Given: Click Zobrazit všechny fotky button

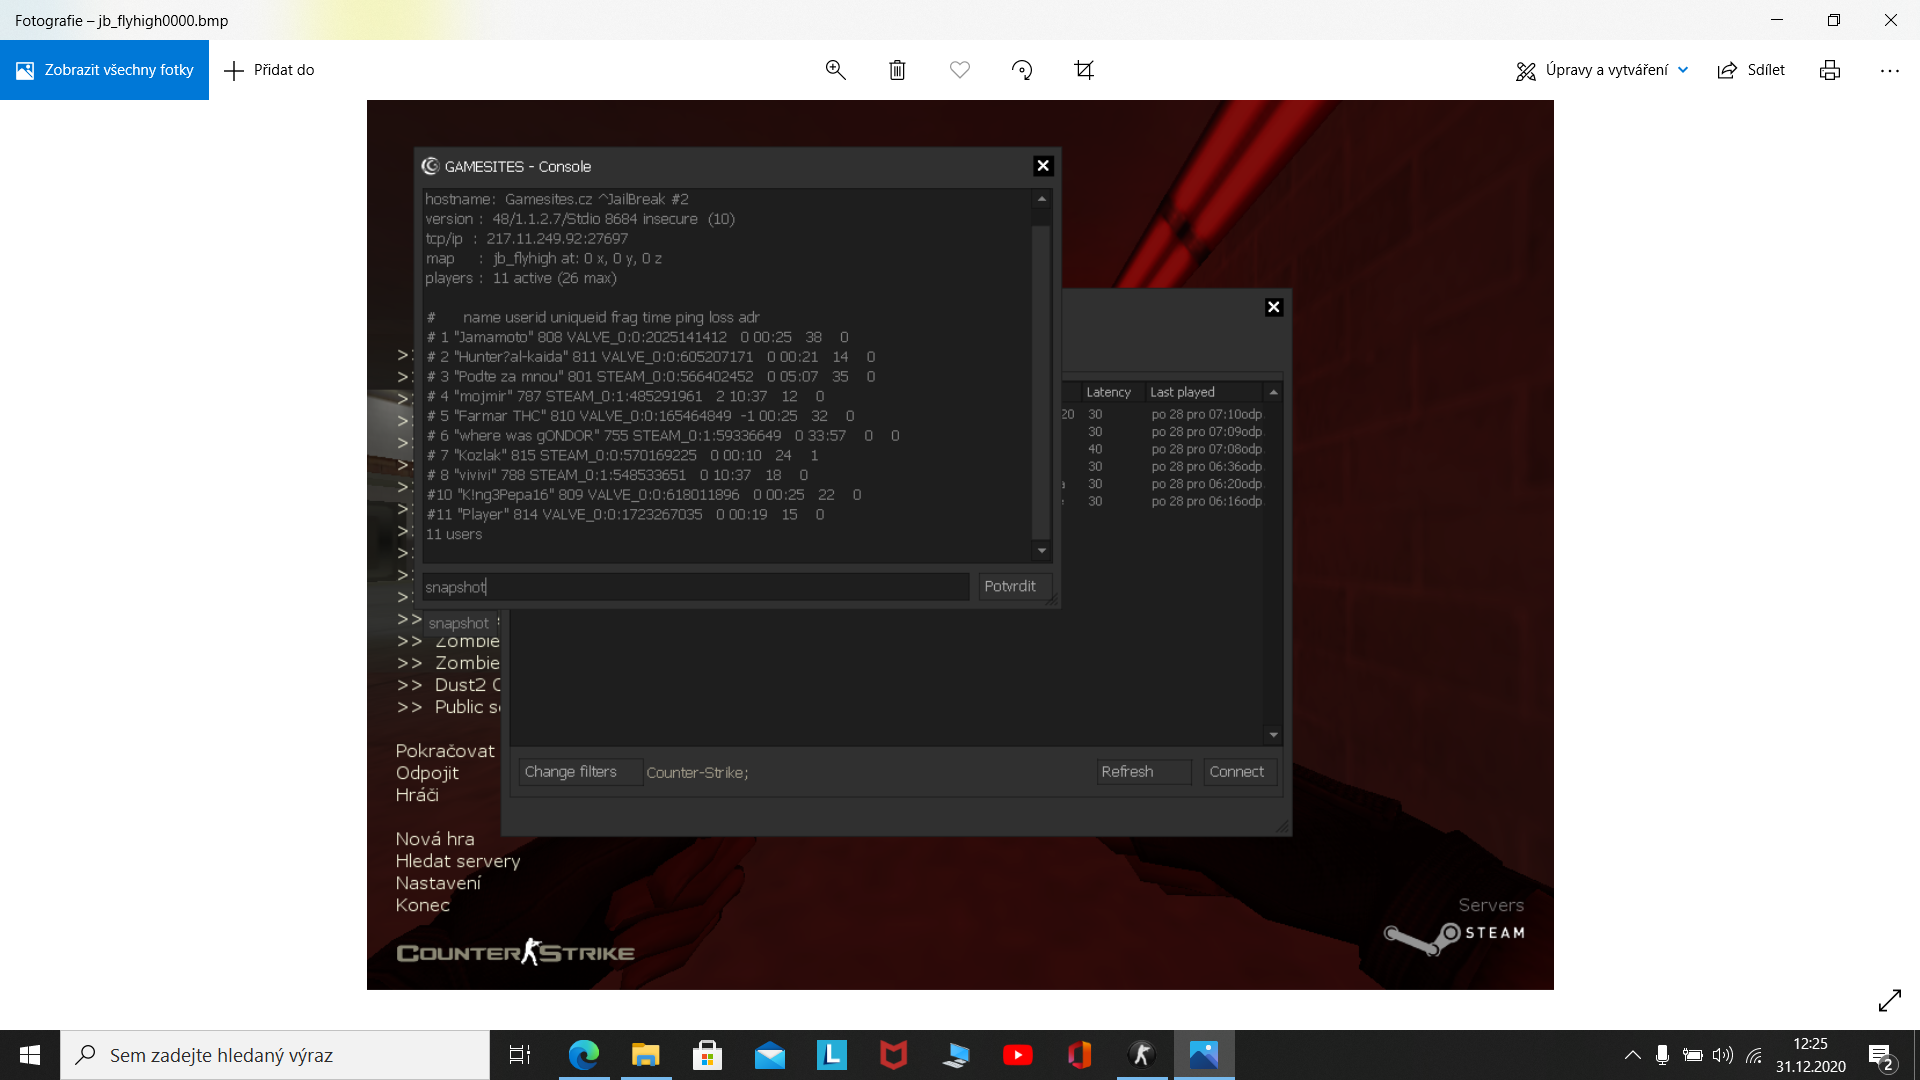Looking at the screenshot, I should tap(104, 70).
